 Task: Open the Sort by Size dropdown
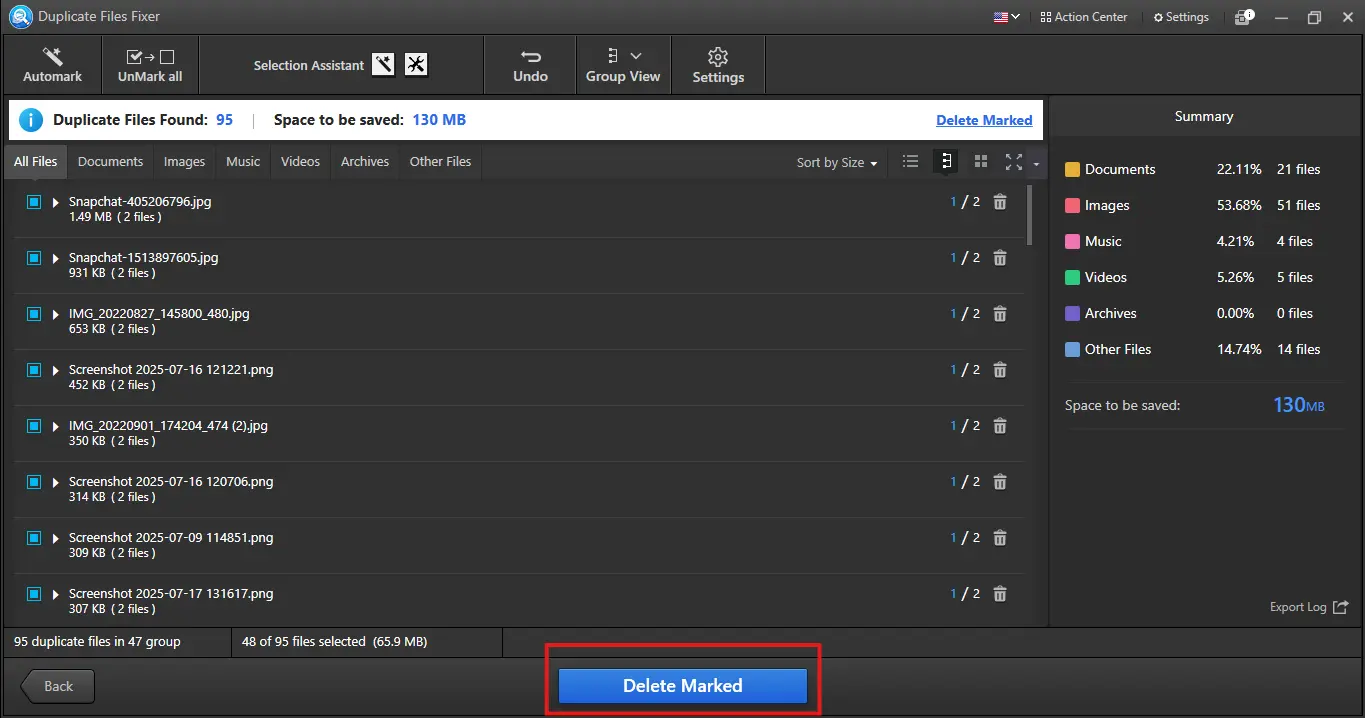coord(836,163)
